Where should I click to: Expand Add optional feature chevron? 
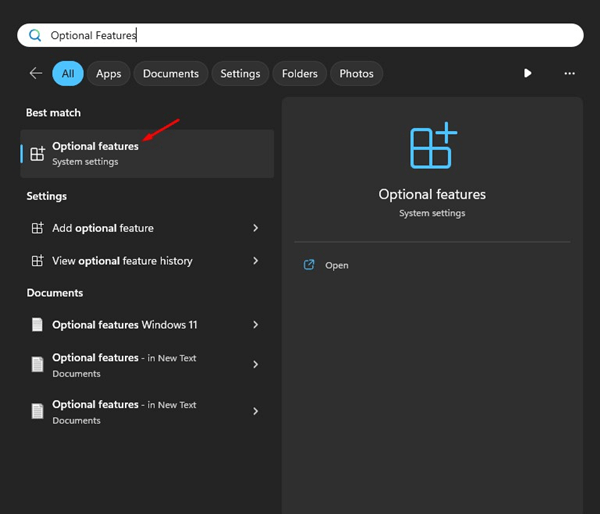pyautogui.click(x=256, y=228)
